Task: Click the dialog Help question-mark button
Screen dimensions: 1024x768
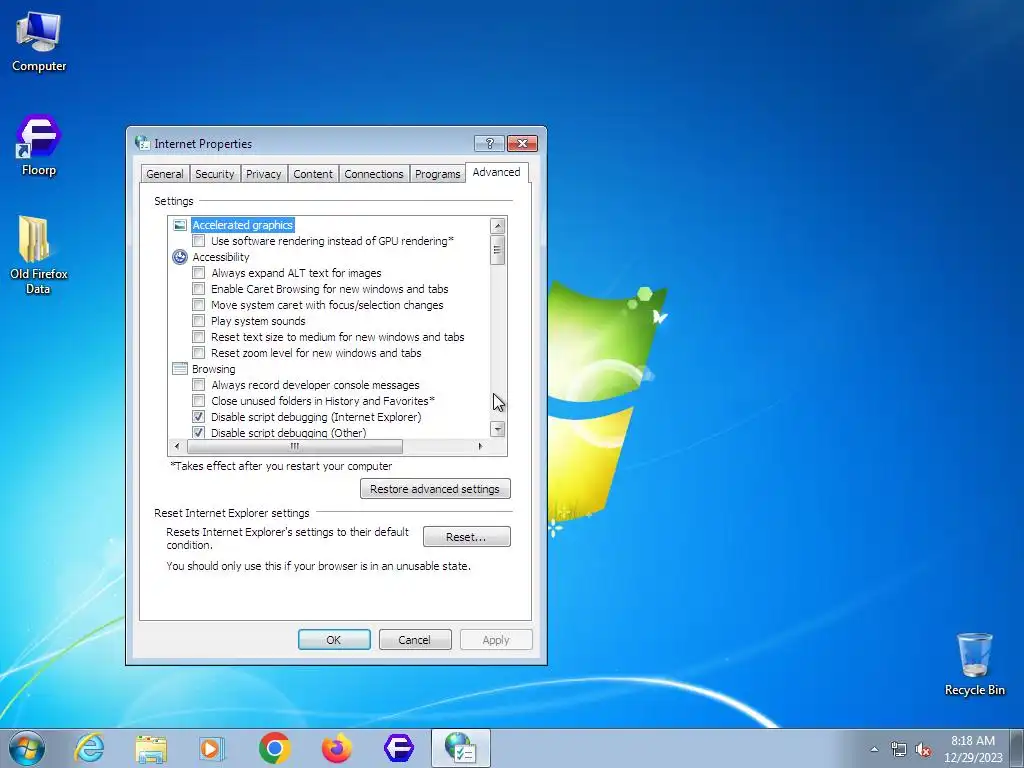Action: (x=489, y=143)
